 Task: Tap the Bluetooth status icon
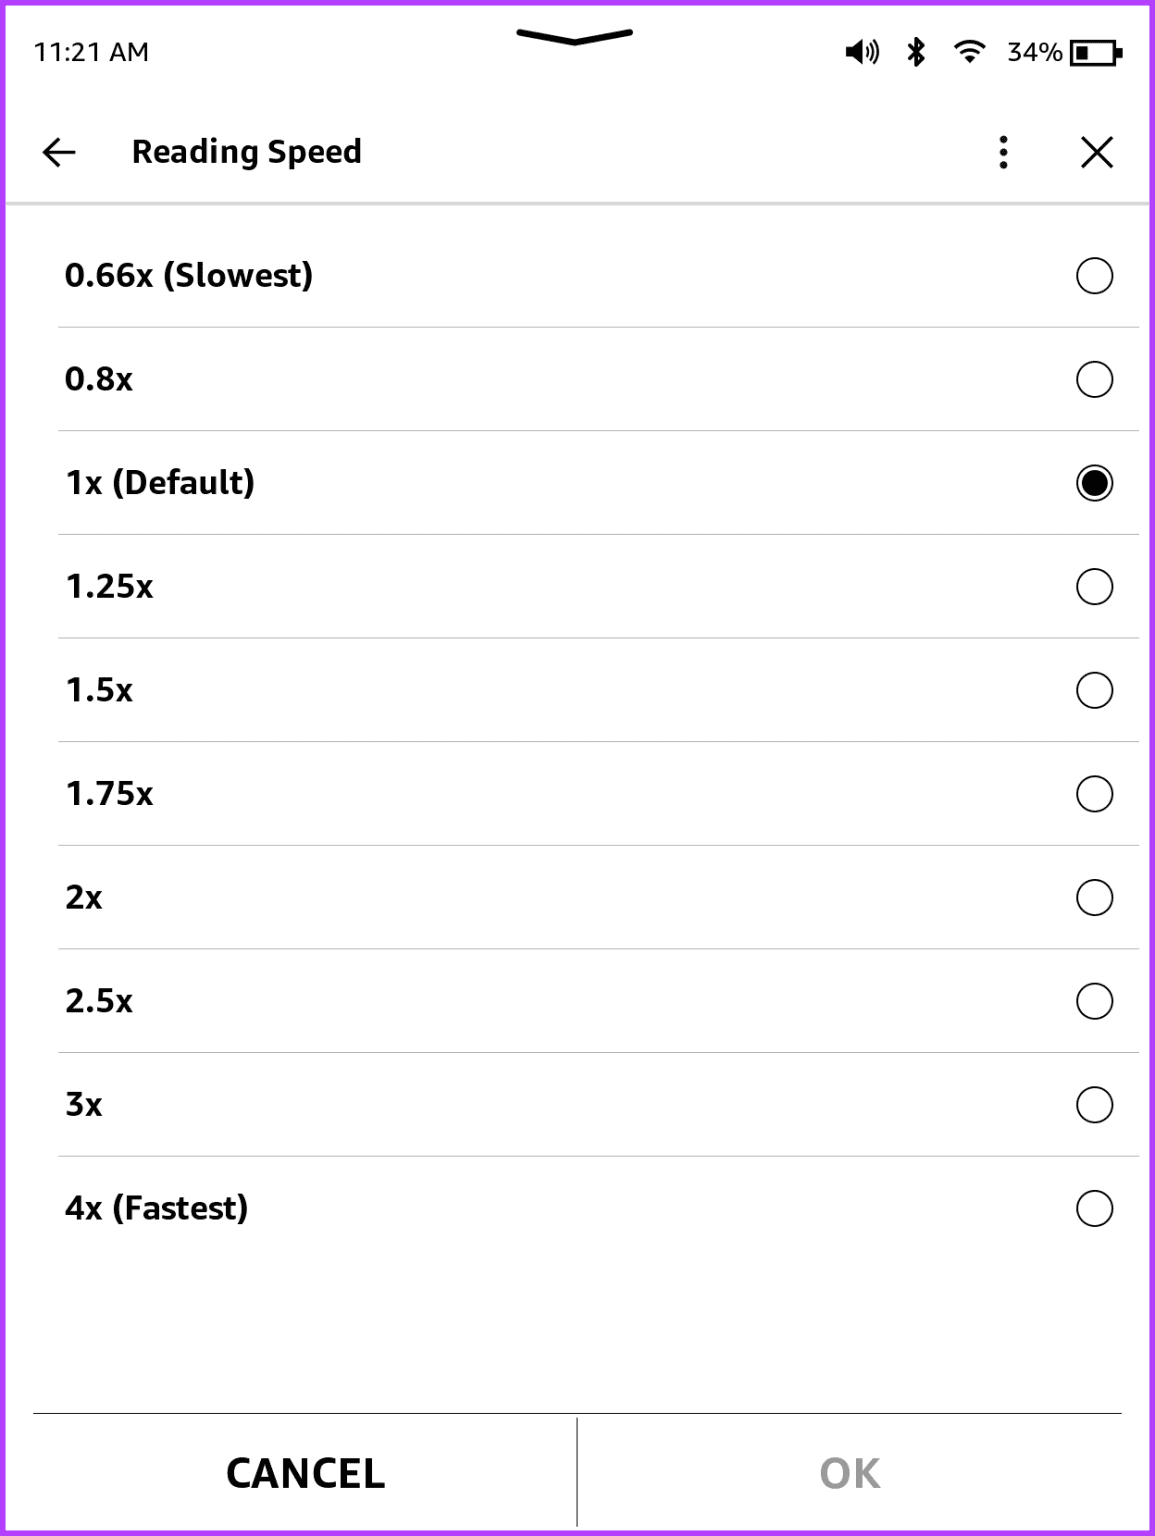[916, 52]
